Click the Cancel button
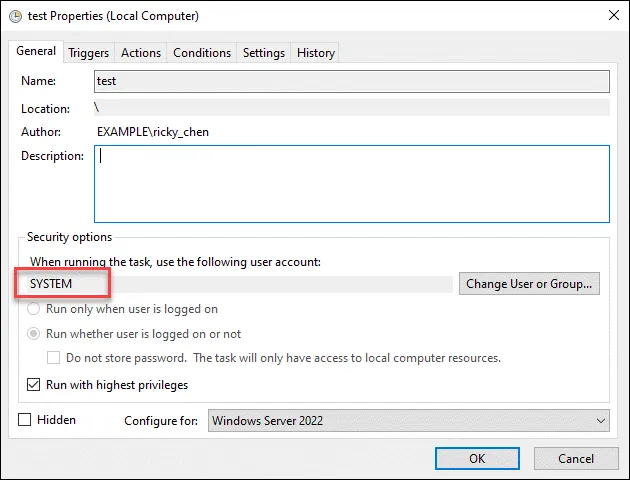Image resolution: width=630 pixels, height=480 pixels. 576,458
